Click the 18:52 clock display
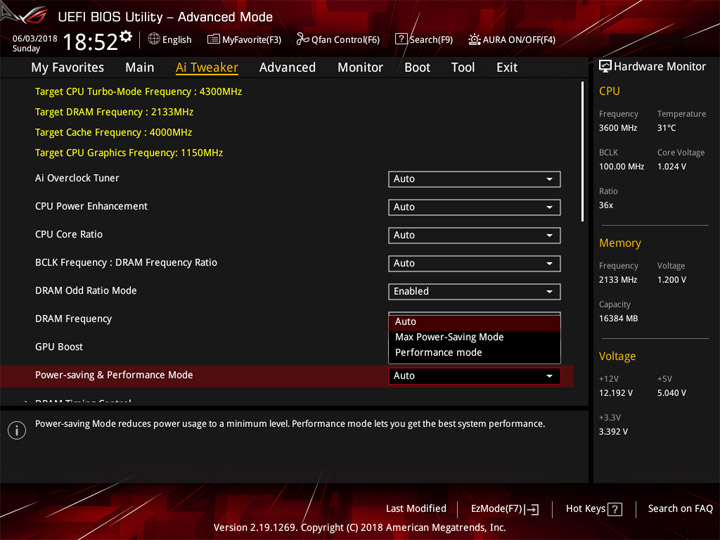 point(90,42)
